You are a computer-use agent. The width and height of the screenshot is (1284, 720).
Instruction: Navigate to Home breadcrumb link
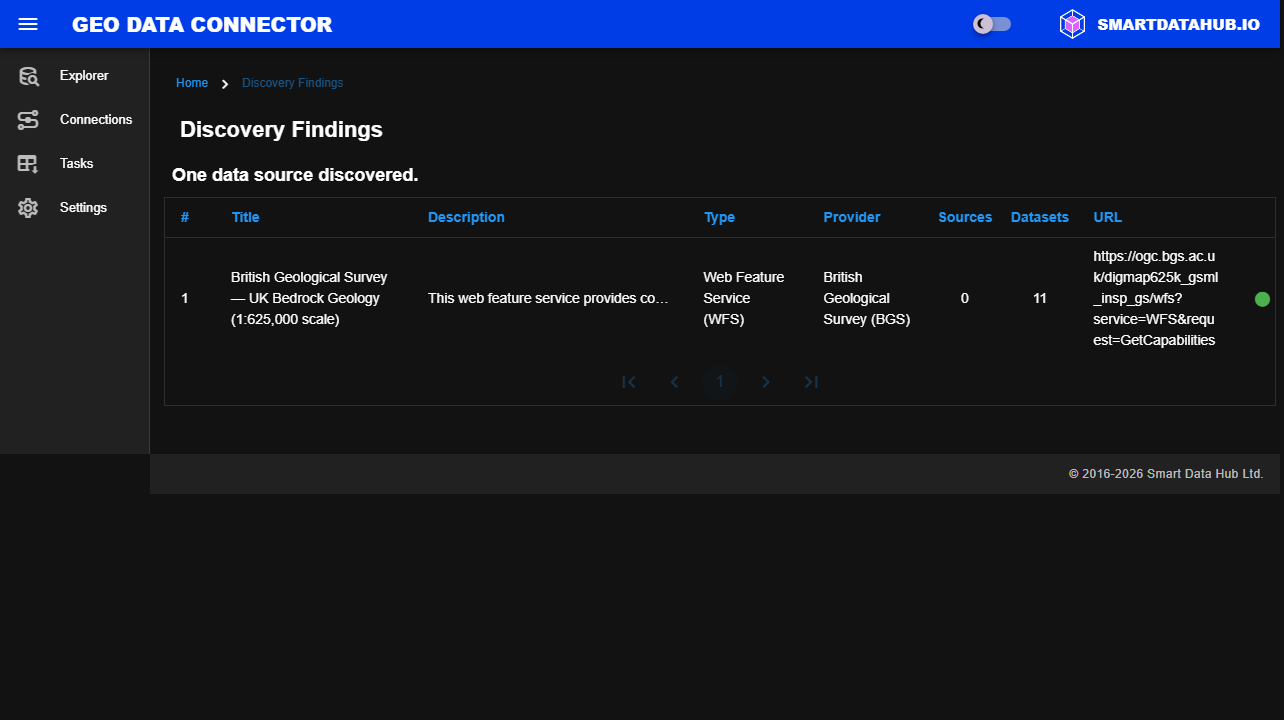[192, 83]
